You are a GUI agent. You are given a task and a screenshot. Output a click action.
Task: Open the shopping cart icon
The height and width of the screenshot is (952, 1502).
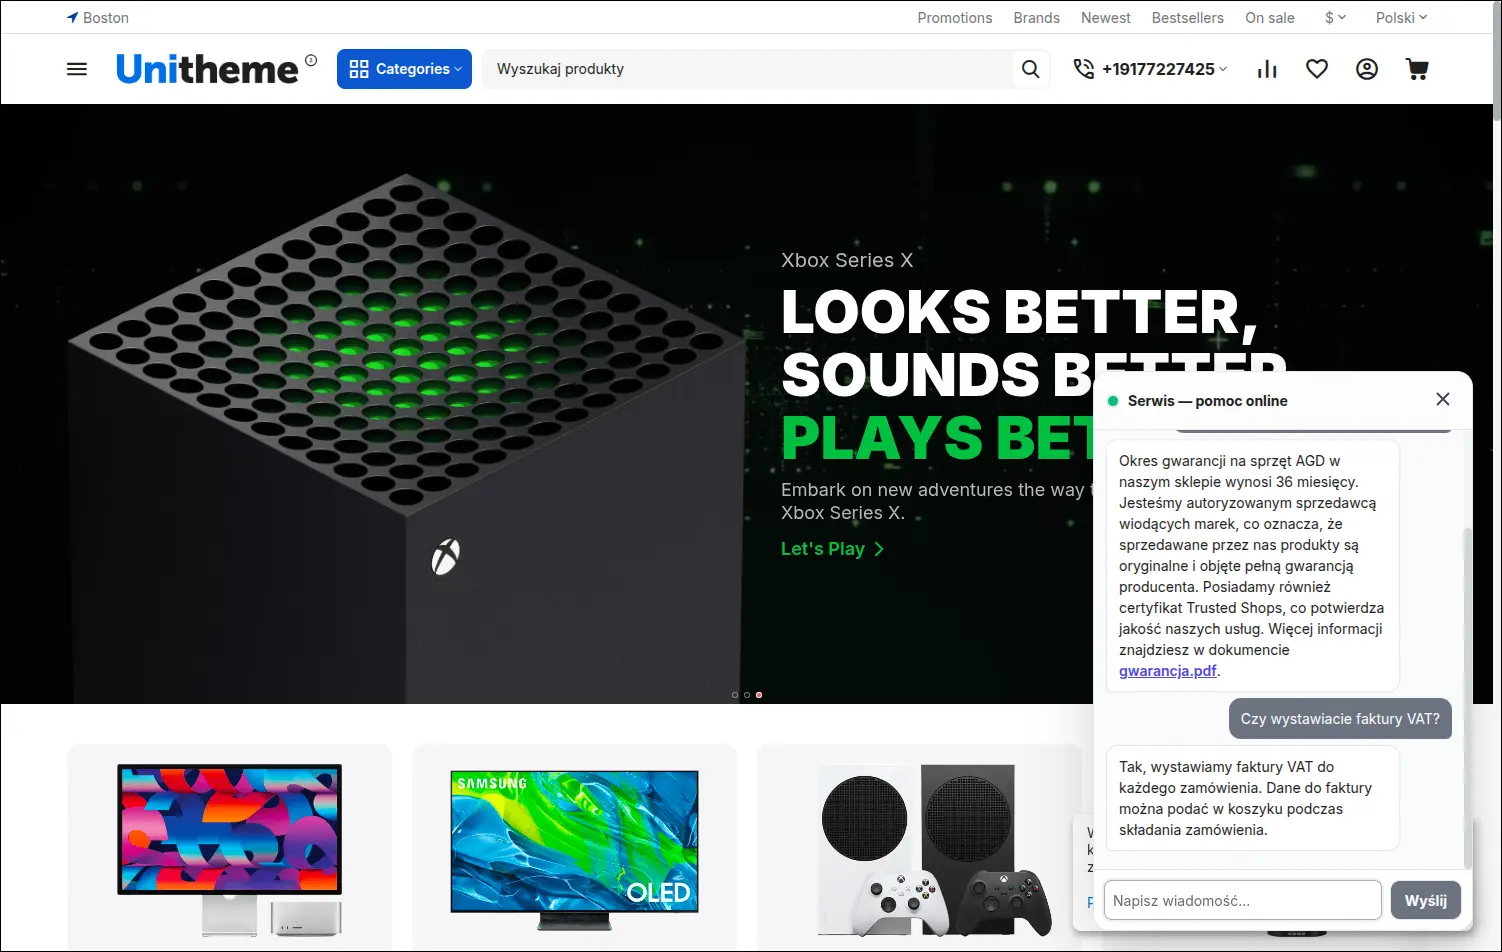[x=1417, y=69]
